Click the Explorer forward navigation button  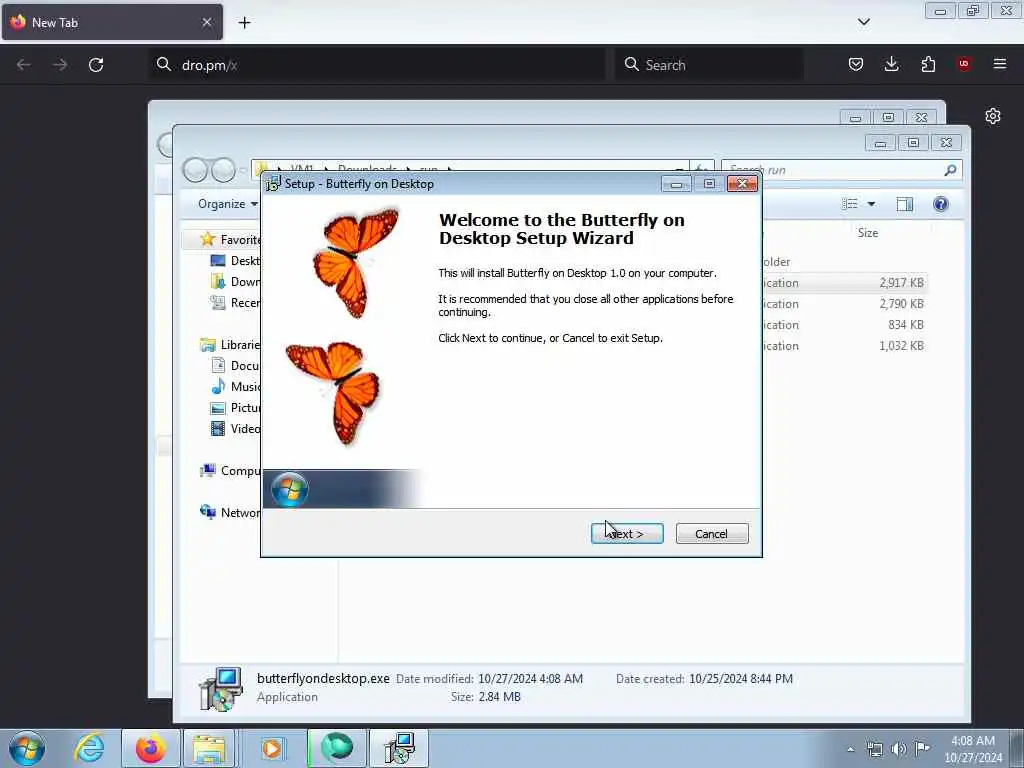click(223, 170)
